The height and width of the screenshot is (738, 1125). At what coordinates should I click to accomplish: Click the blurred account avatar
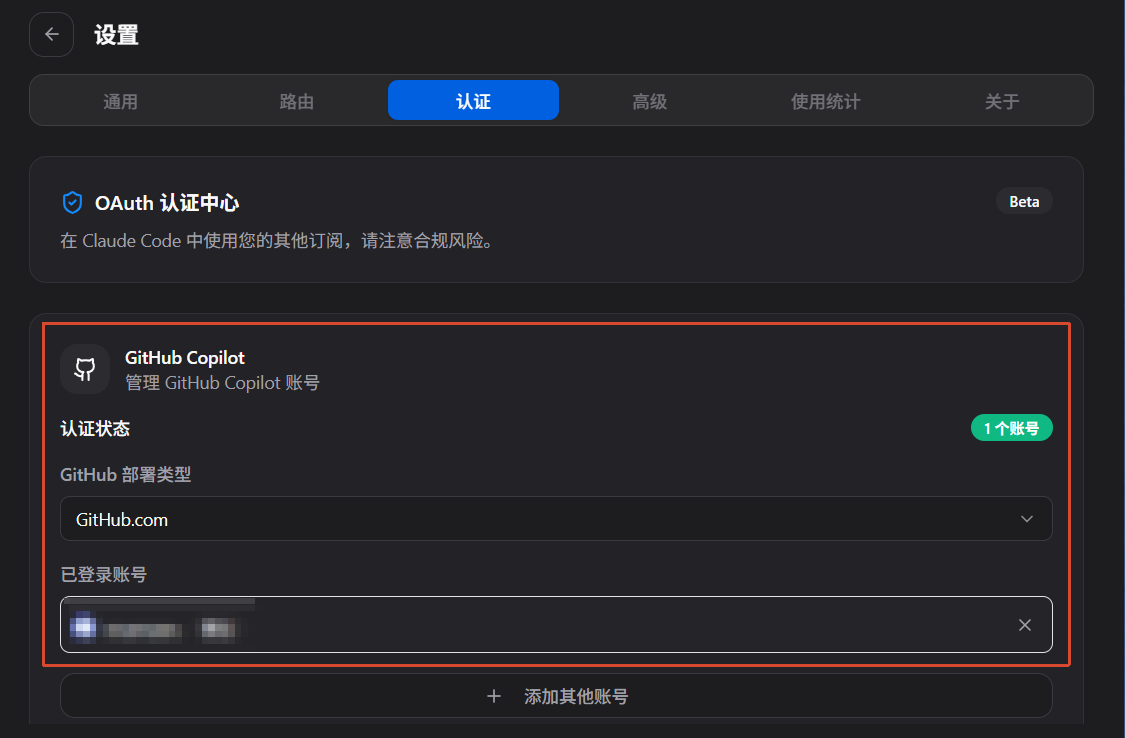pyautogui.click(x=83, y=627)
